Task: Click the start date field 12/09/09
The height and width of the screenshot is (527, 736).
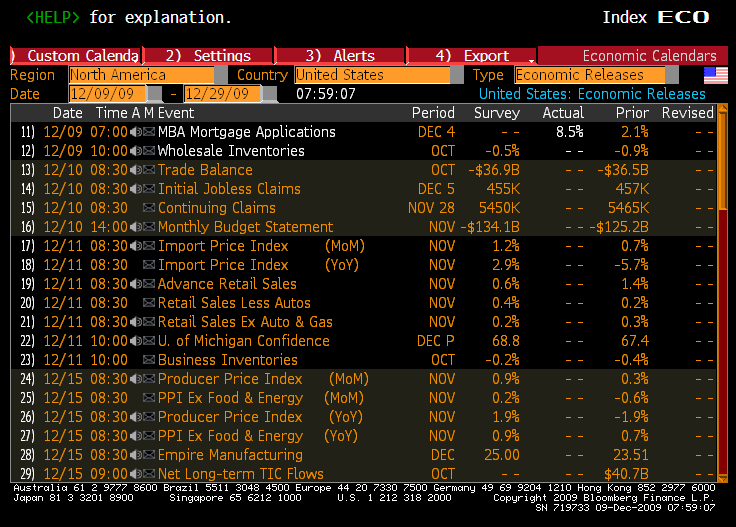Action: point(108,94)
